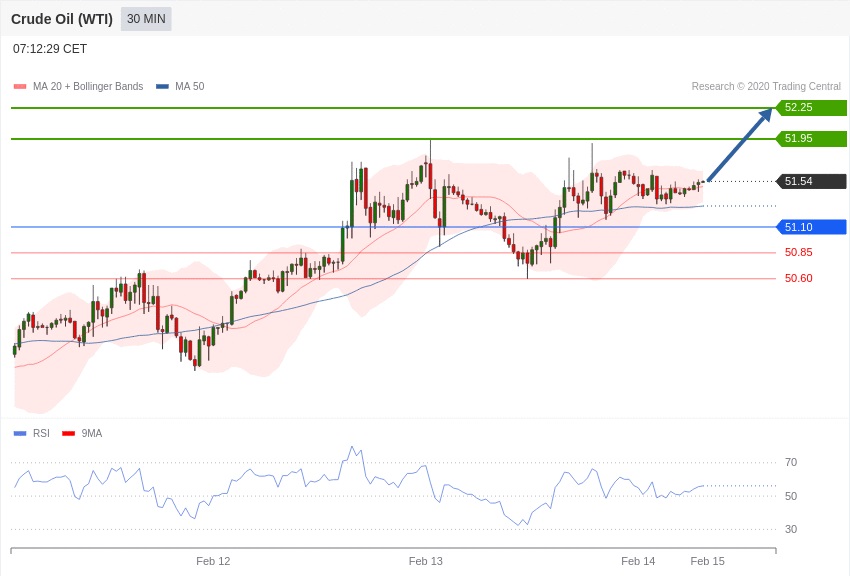
Task: Toggle the MA 50 legend label
Action: click(190, 87)
